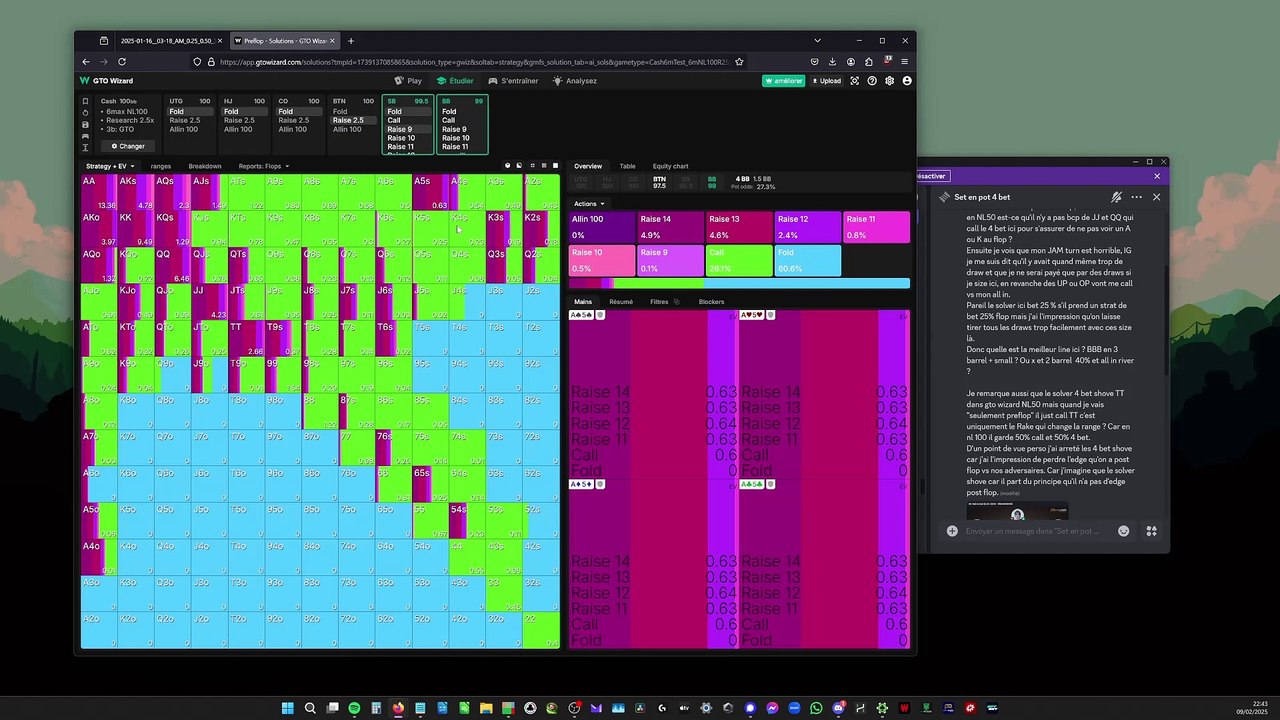Click the Raise 14 action swatch
1280x720 pixels.
click(670, 227)
